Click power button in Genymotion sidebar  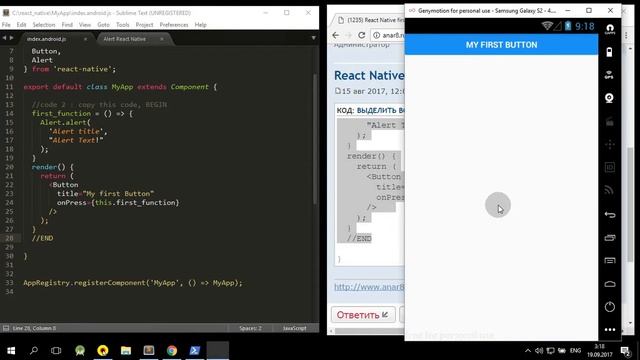[x=610, y=307]
